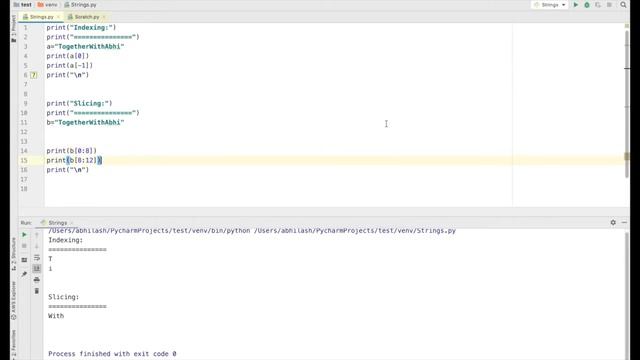
Task: Open Run panel settings gear
Action: [x=613, y=222]
